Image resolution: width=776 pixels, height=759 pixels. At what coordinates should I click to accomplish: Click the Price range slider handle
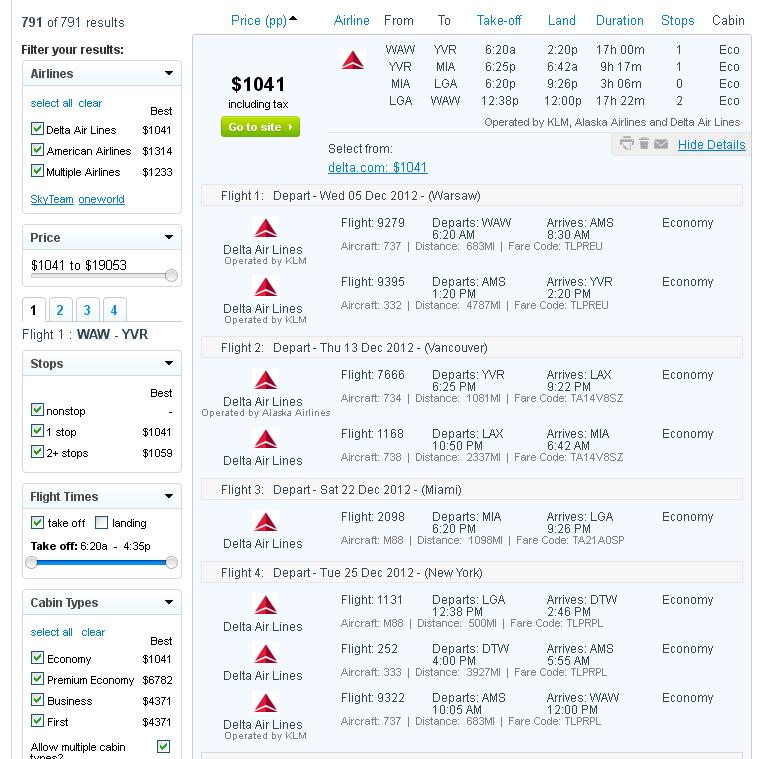(171, 275)
